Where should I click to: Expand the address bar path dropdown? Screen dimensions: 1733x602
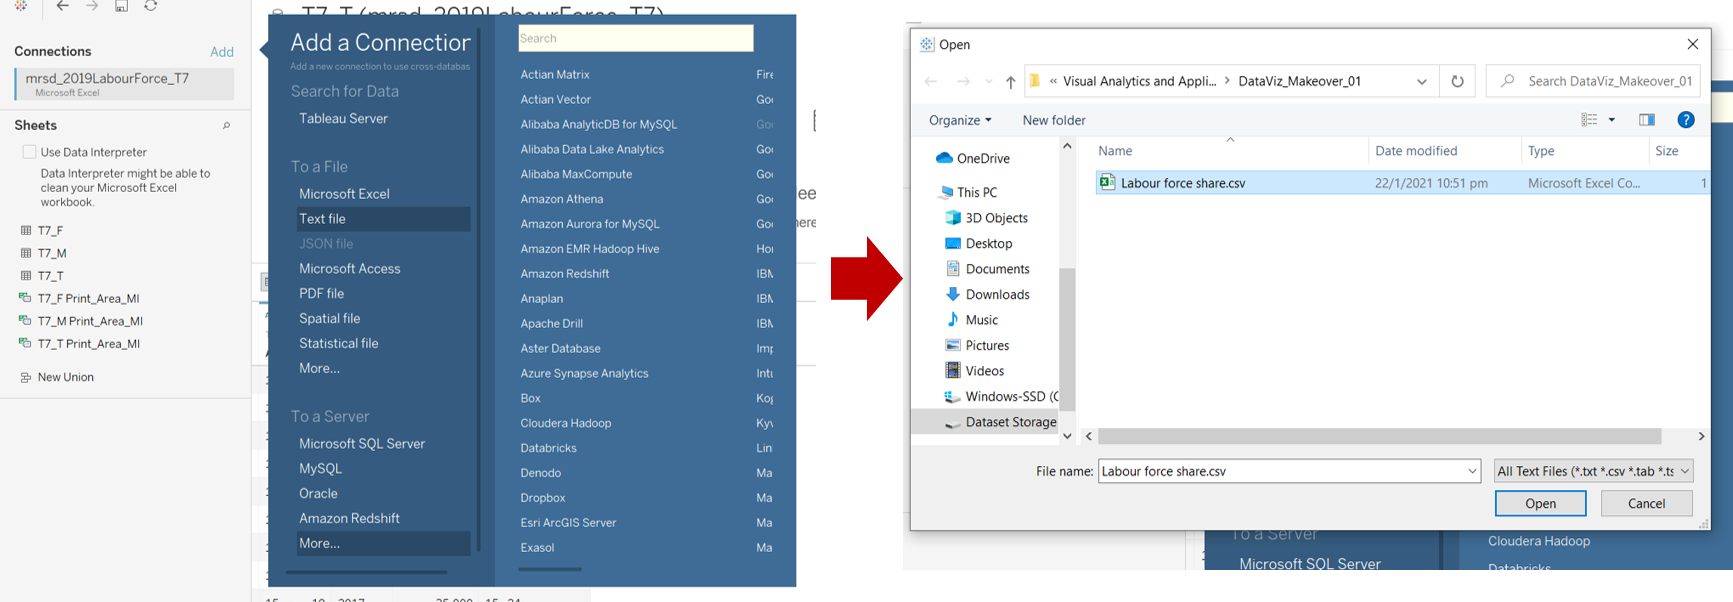pyautogui.click(x=1421, y=82)
